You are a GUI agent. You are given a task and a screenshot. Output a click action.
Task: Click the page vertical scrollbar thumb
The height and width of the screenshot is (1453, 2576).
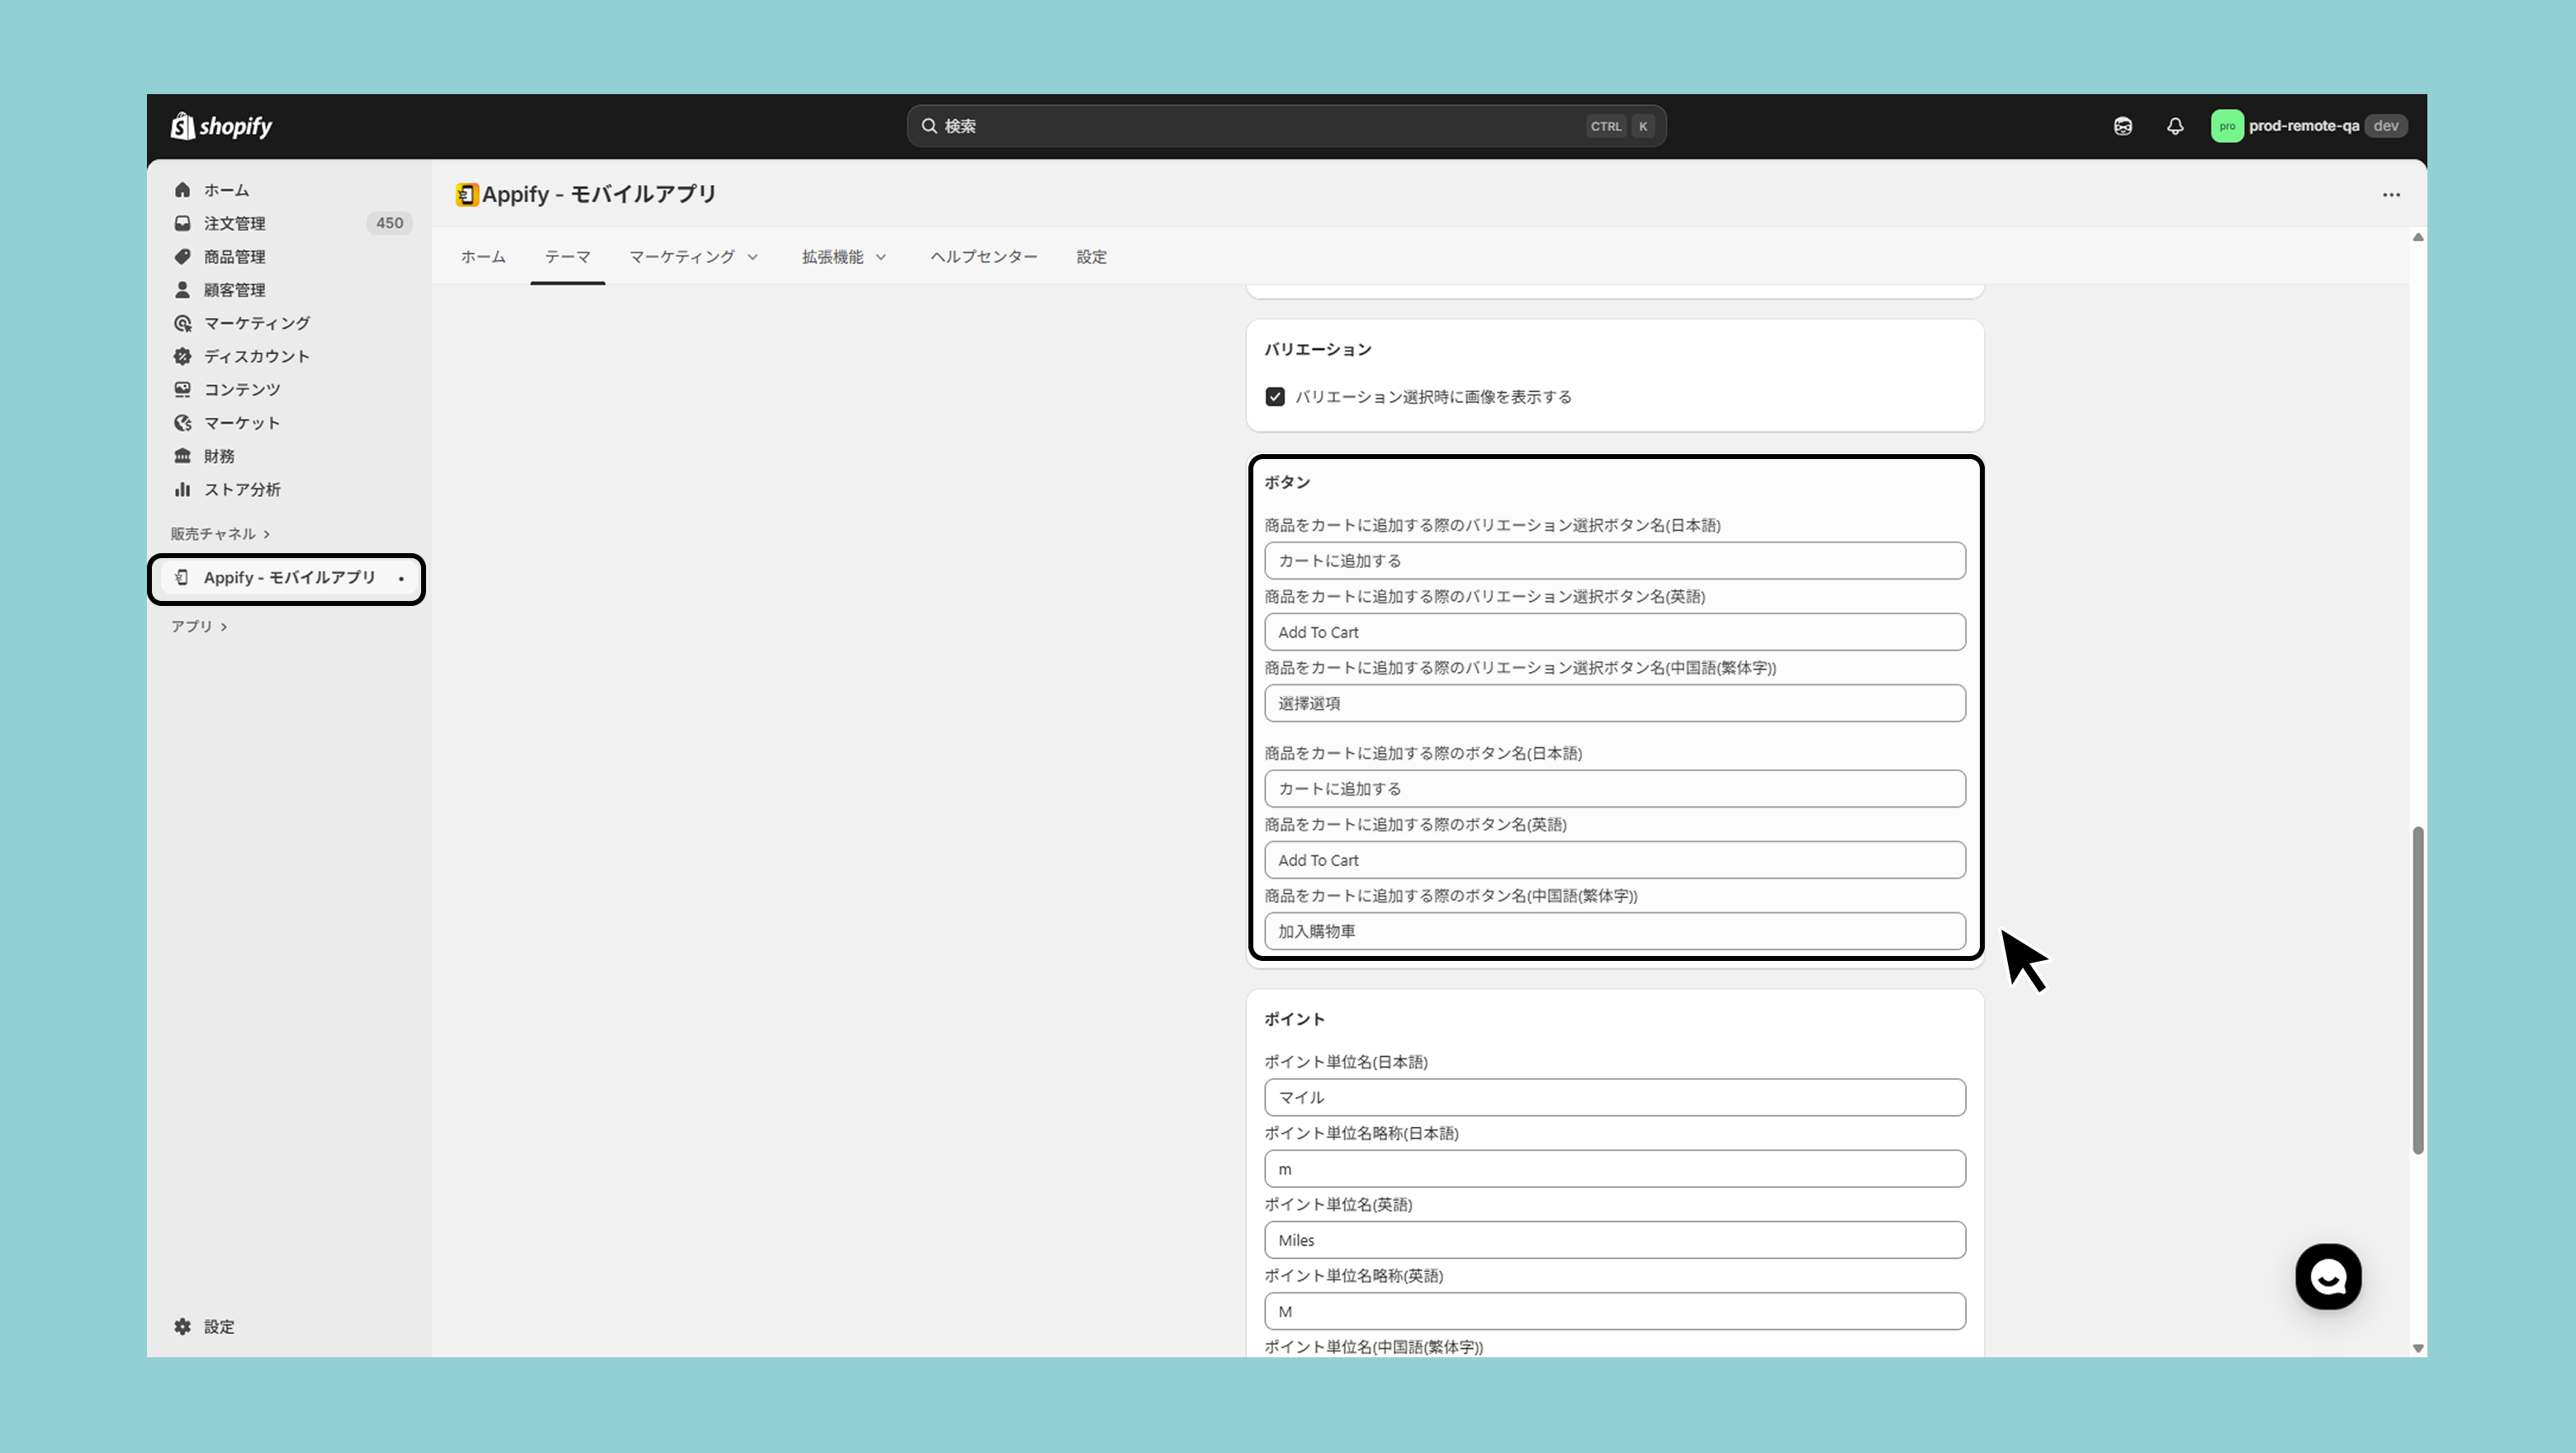tap(2417, 990)
